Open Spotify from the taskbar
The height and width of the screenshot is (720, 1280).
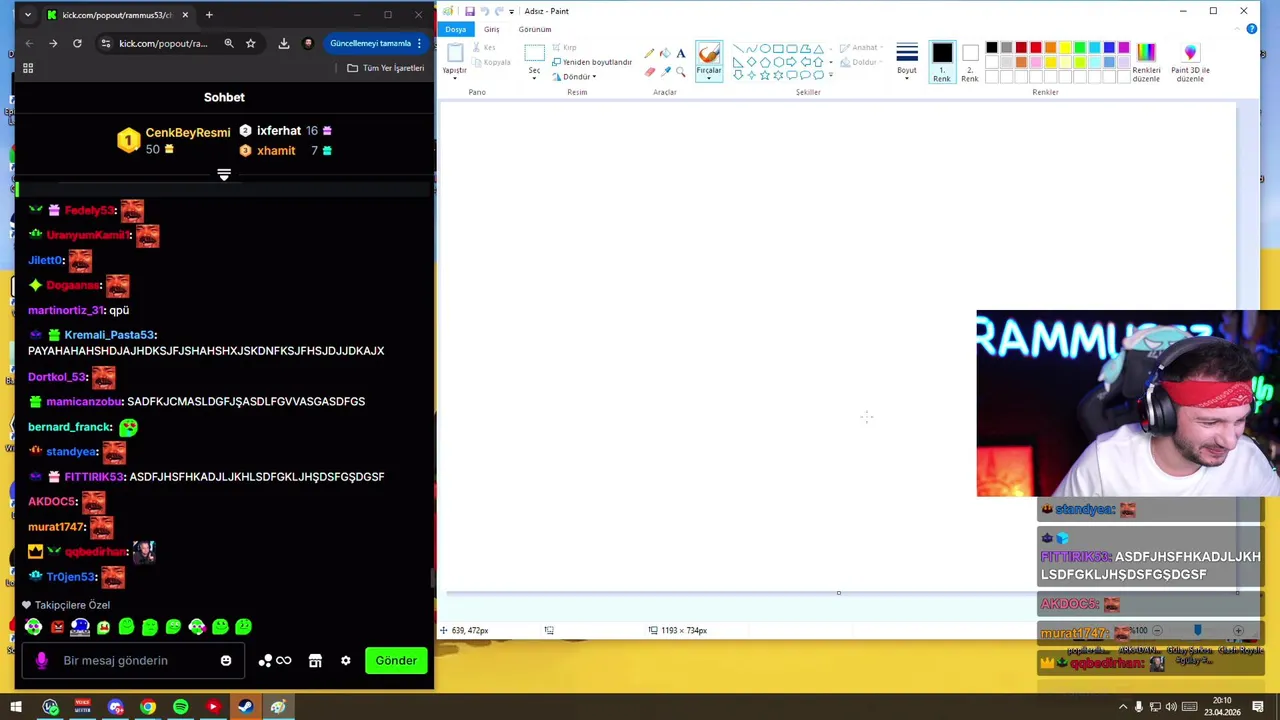(x=180, y=707)
